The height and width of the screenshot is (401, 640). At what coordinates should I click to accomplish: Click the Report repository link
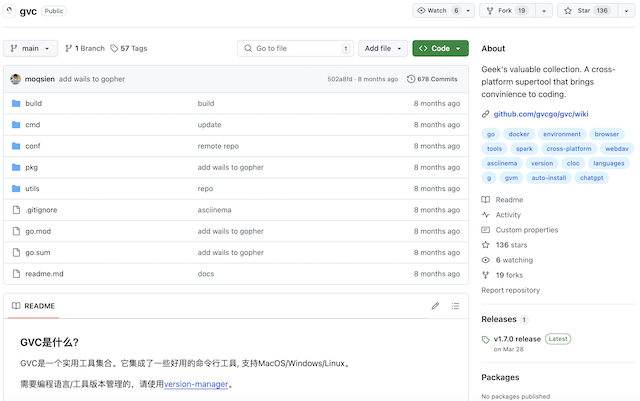click(x=510, y=290)
